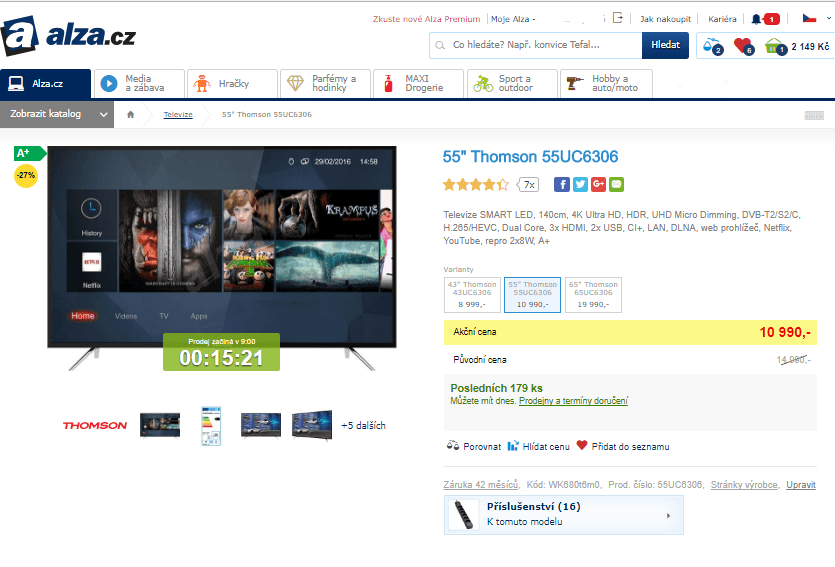Click the Porovnat compare icon
The height and width of the screenshot is (567, 835).
tap(453, 446)
